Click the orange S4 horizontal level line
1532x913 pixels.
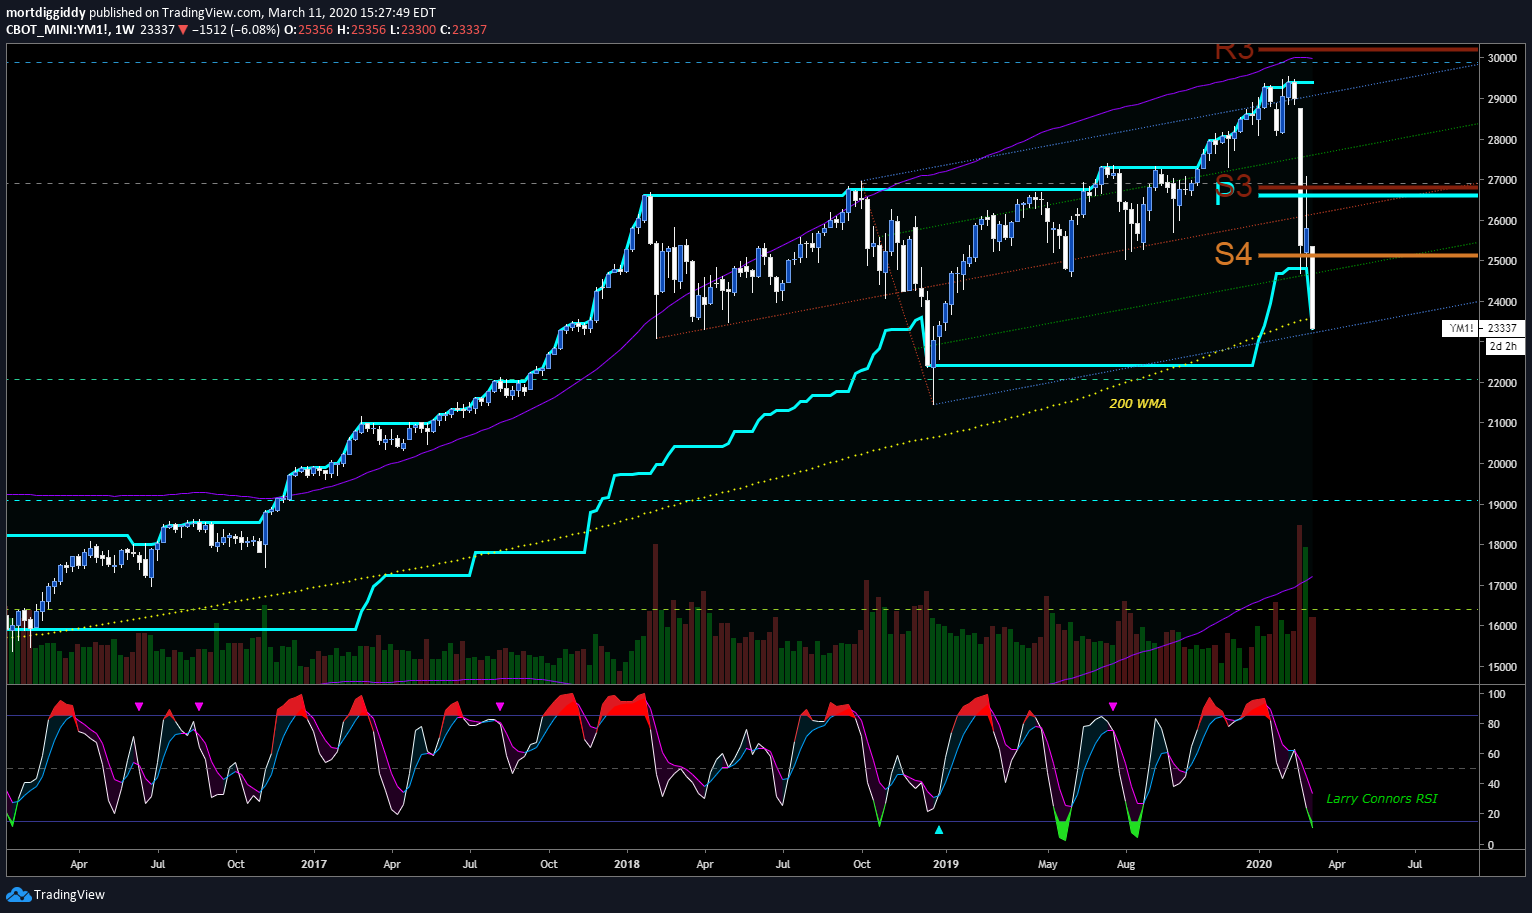1367,256
